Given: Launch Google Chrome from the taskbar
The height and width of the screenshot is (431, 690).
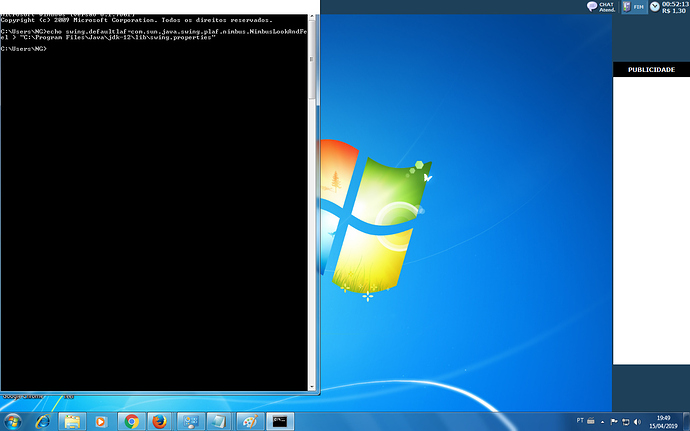Looking at the screenshot, I should coord(131,421).
